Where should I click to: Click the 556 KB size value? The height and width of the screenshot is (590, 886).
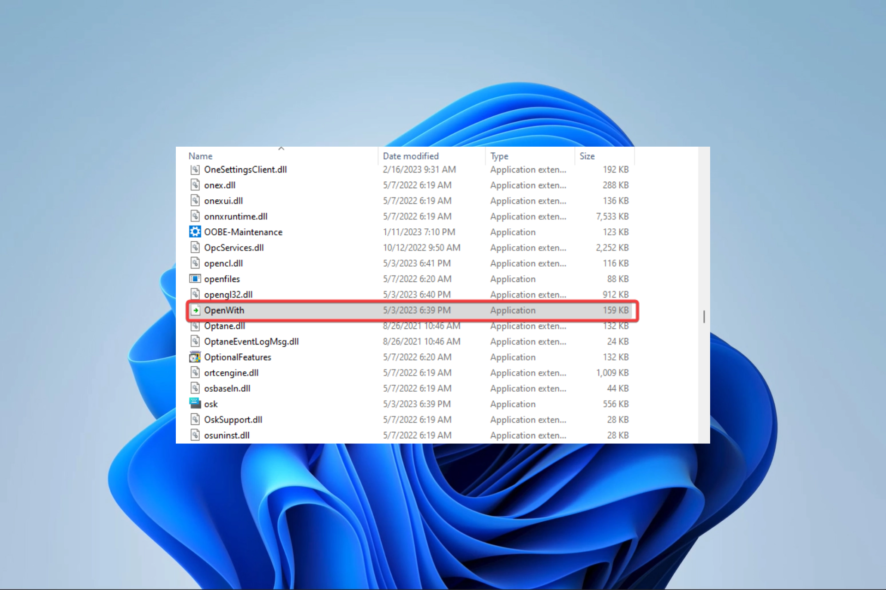616,404
